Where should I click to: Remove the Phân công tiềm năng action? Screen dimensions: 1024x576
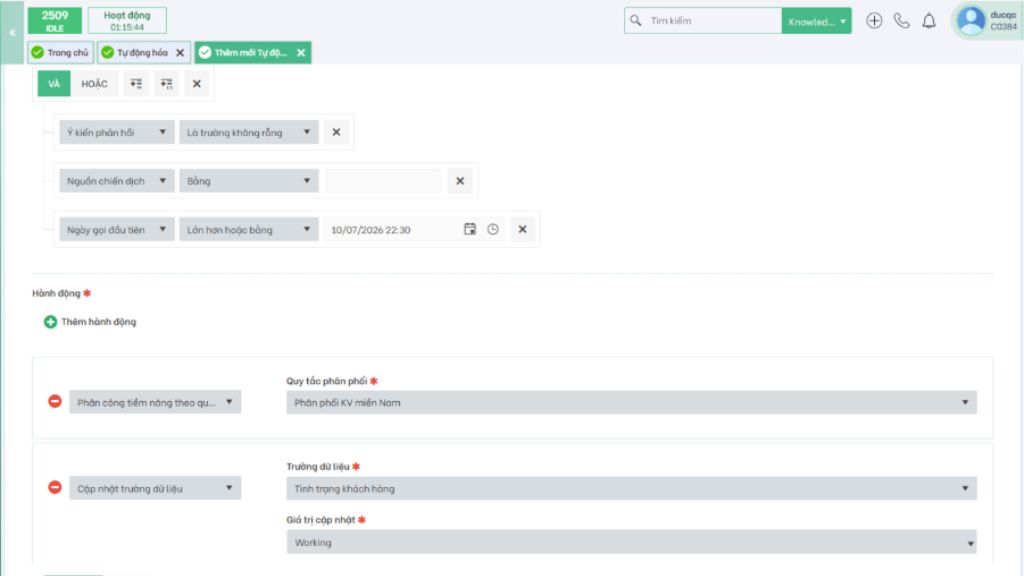[x=55, y=401]
